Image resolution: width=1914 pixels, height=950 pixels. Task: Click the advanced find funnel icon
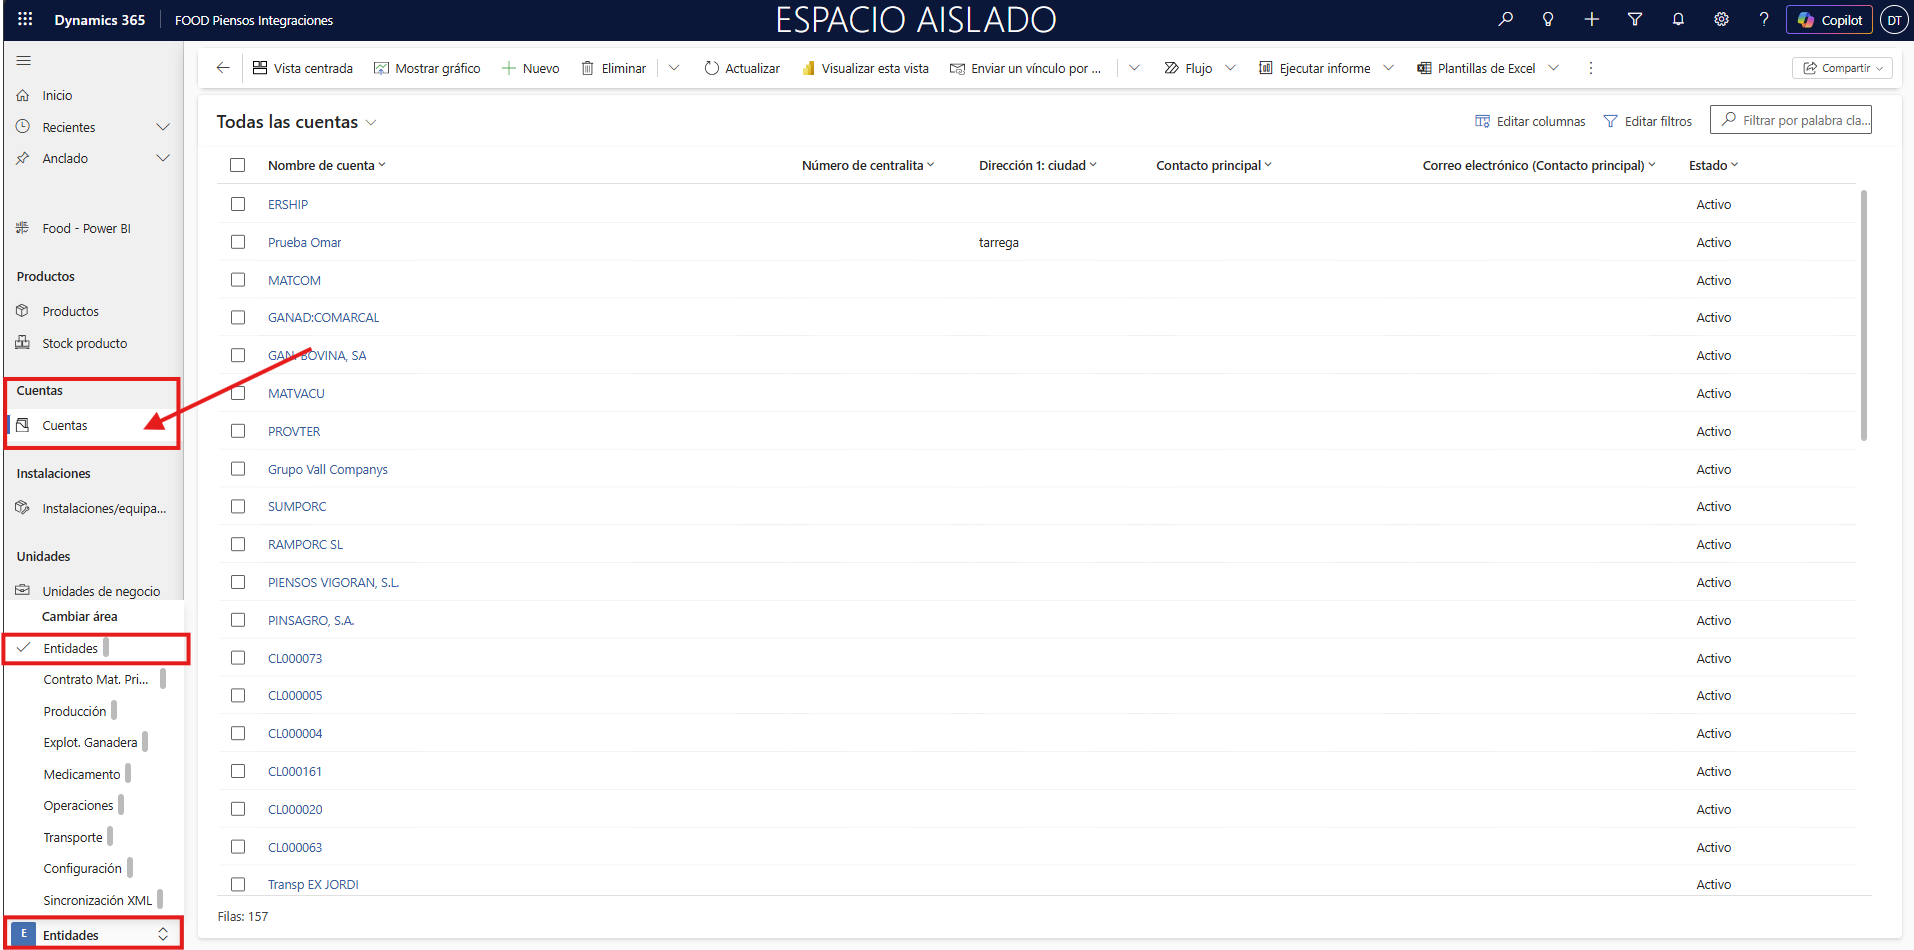[x=1635, y=19]
